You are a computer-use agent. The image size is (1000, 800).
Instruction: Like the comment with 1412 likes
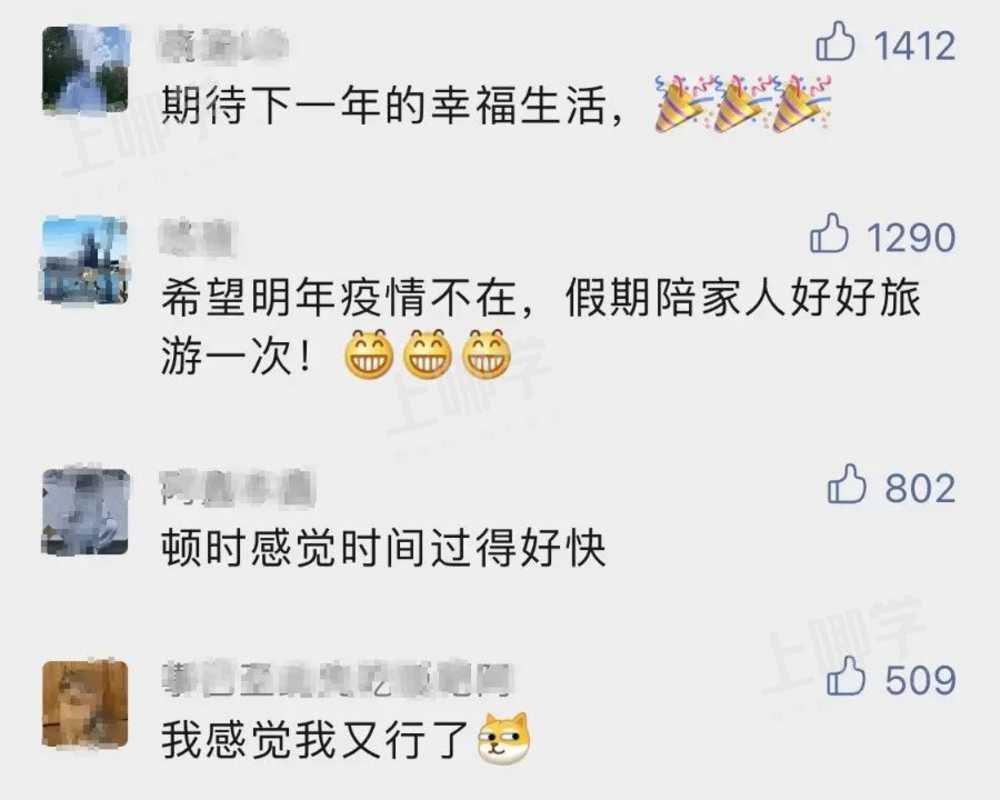[835, 41]
